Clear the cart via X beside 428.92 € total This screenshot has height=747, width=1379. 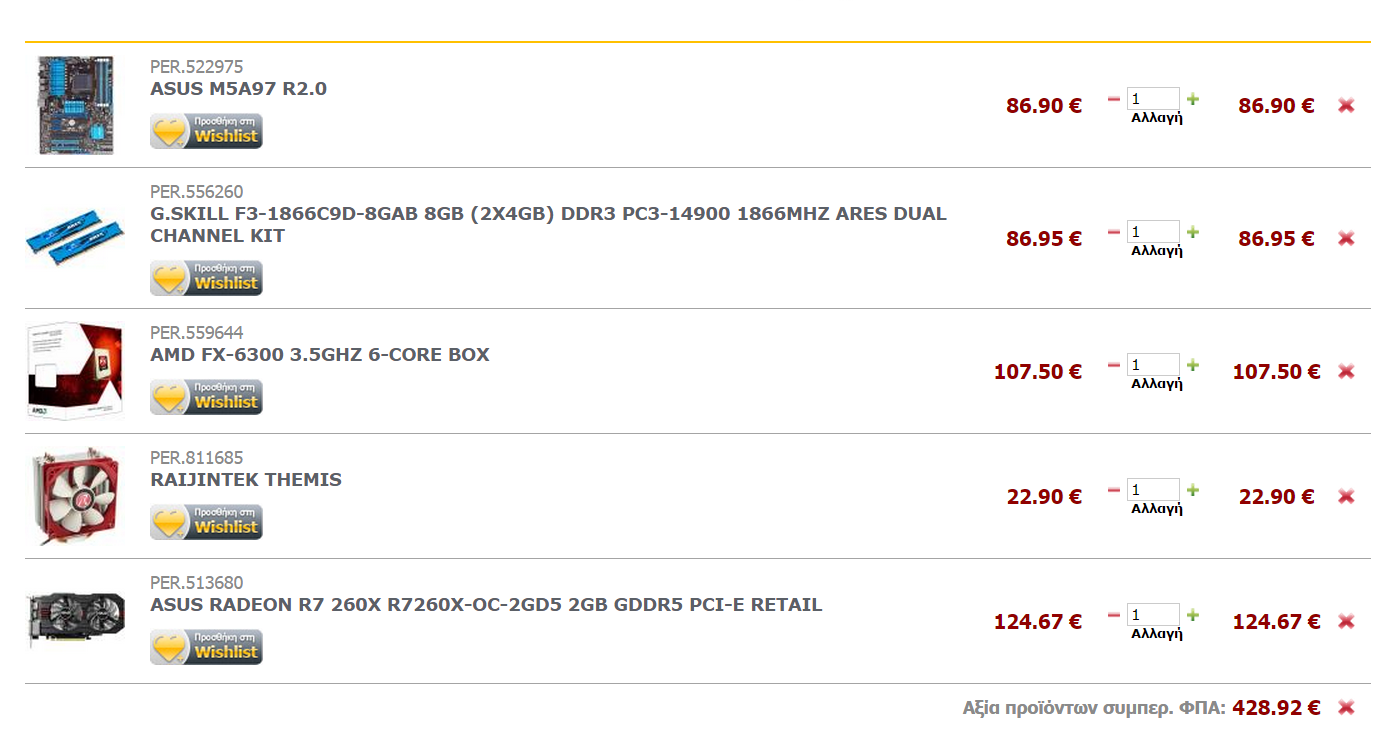(x=1346, y=707)
